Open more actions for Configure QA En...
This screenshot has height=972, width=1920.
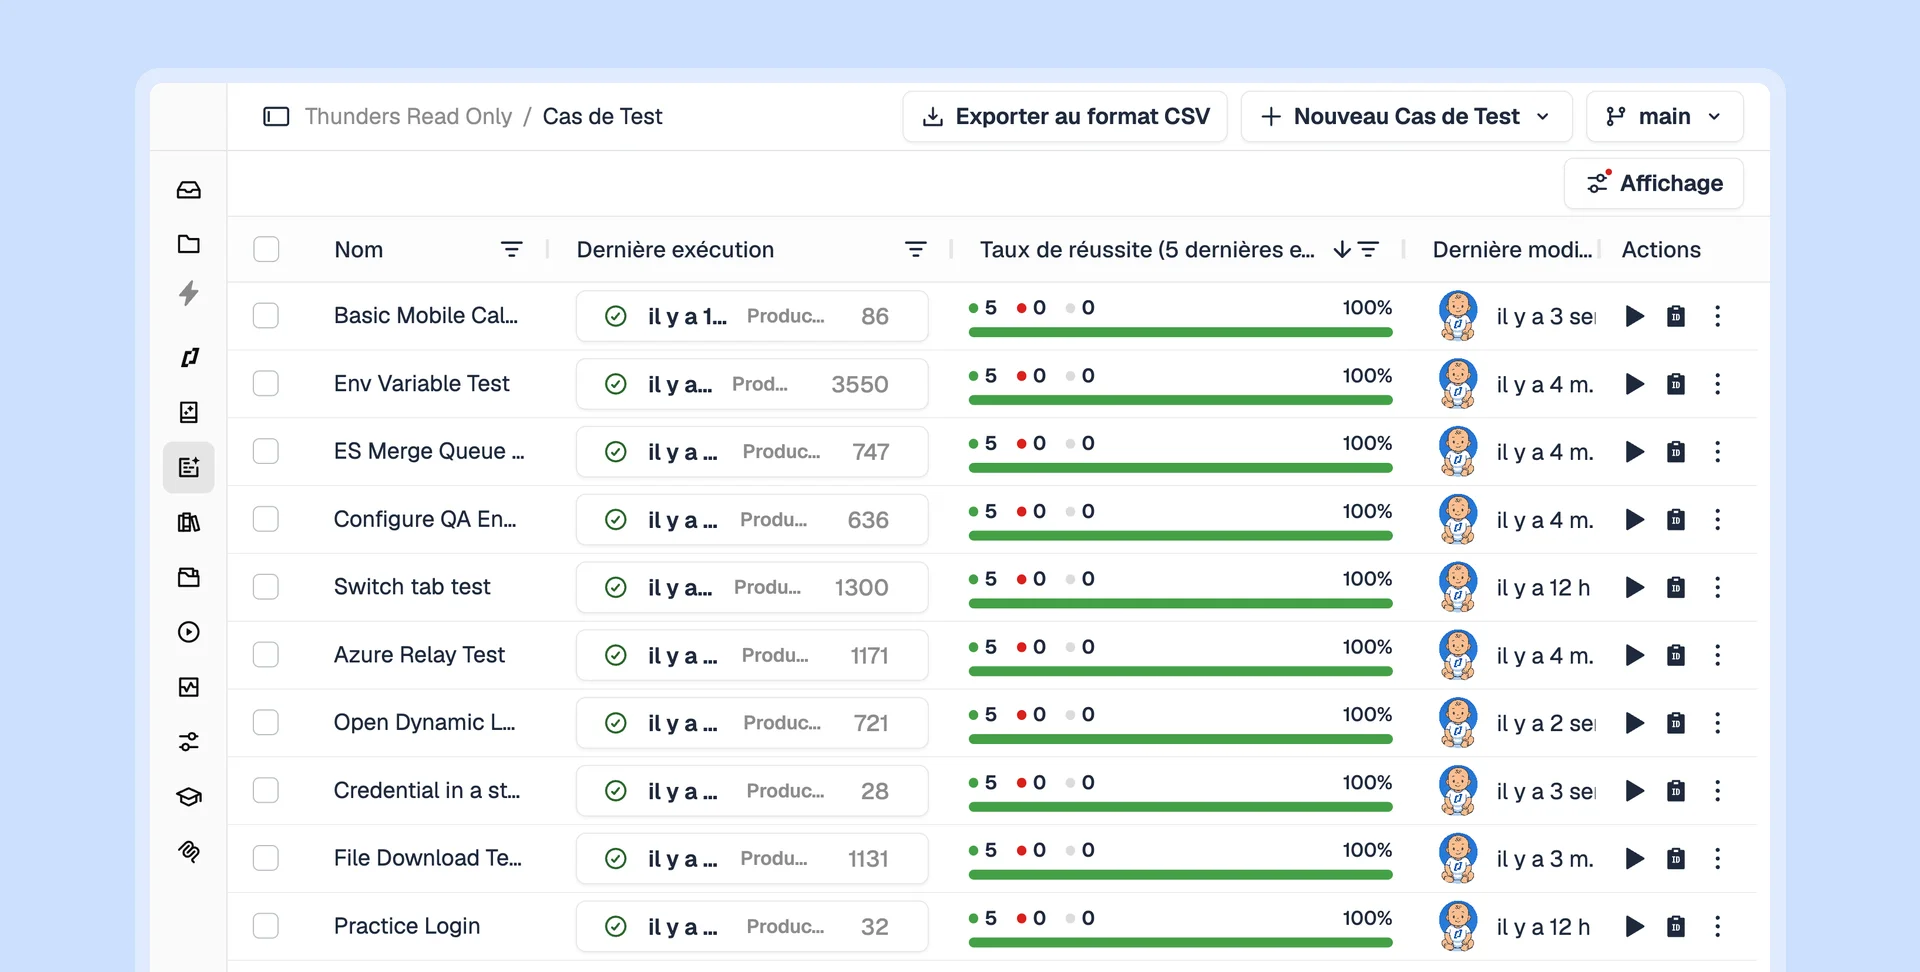(1718, 520)
